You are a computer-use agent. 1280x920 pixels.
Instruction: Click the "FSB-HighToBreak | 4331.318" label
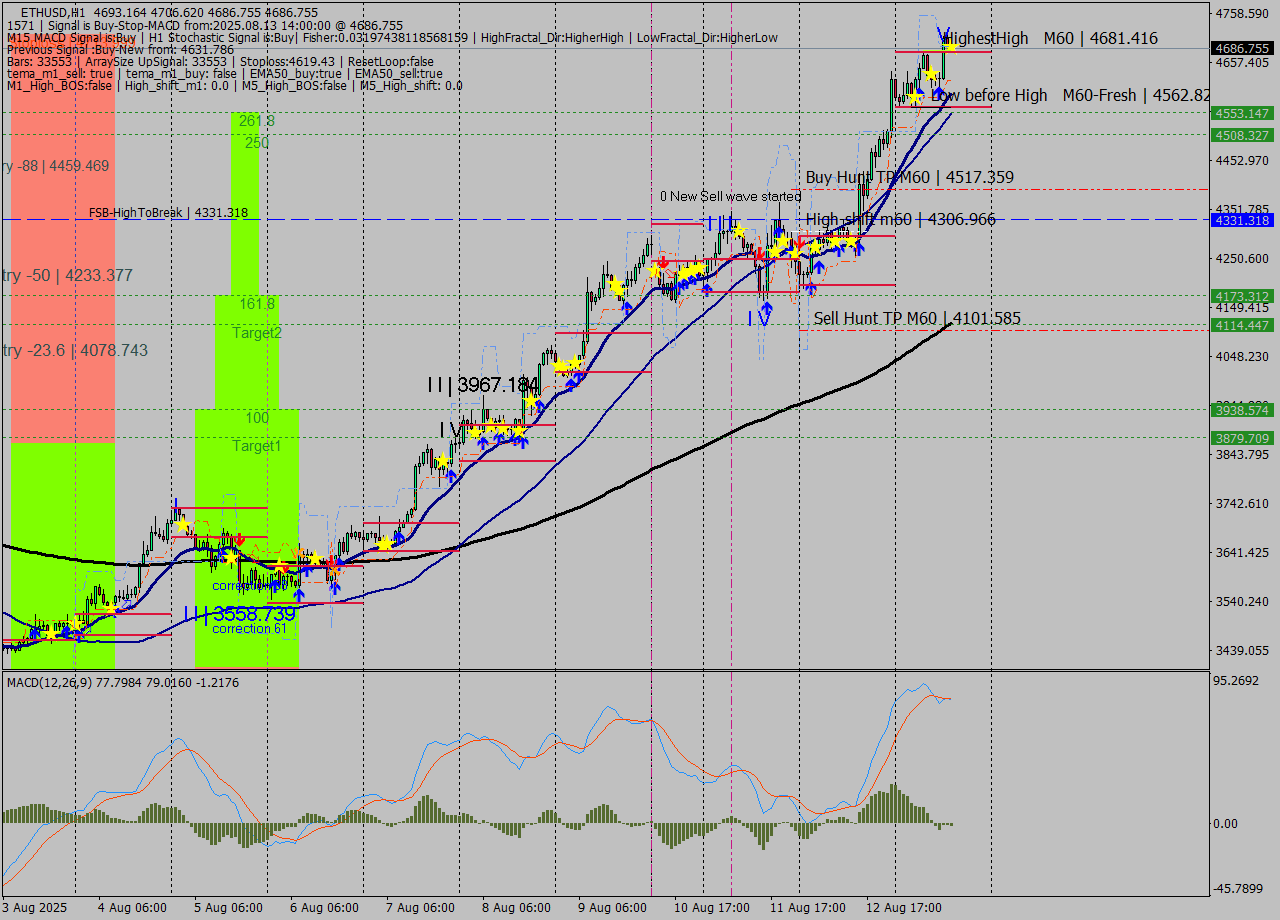point(168,213)
